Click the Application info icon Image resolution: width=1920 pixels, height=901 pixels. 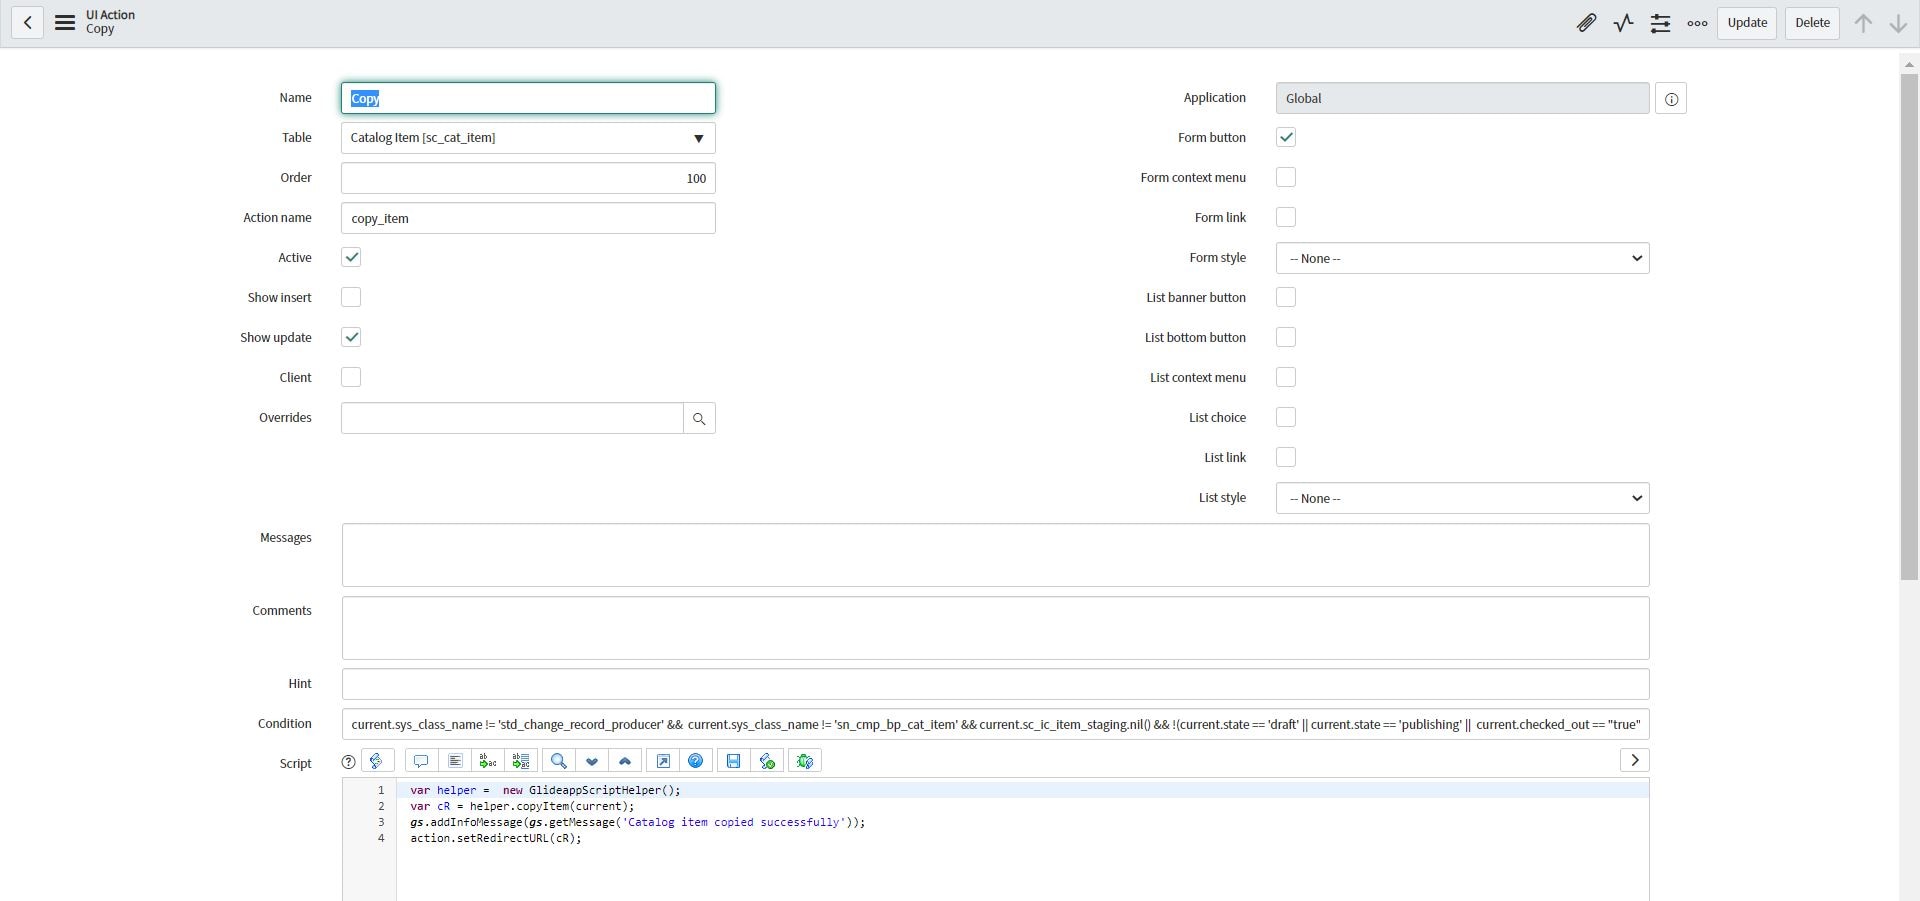tap(1671, 99)
